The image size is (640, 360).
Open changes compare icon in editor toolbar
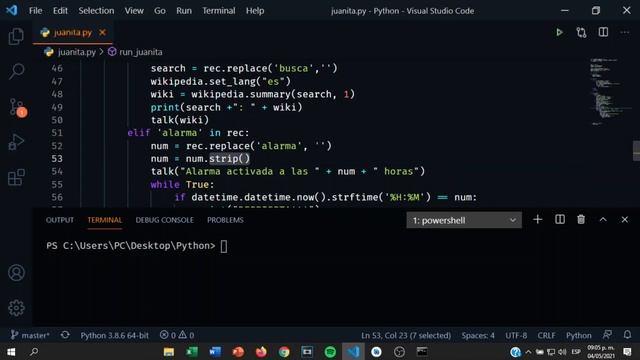pyautogui.click(x=581, y=32)
